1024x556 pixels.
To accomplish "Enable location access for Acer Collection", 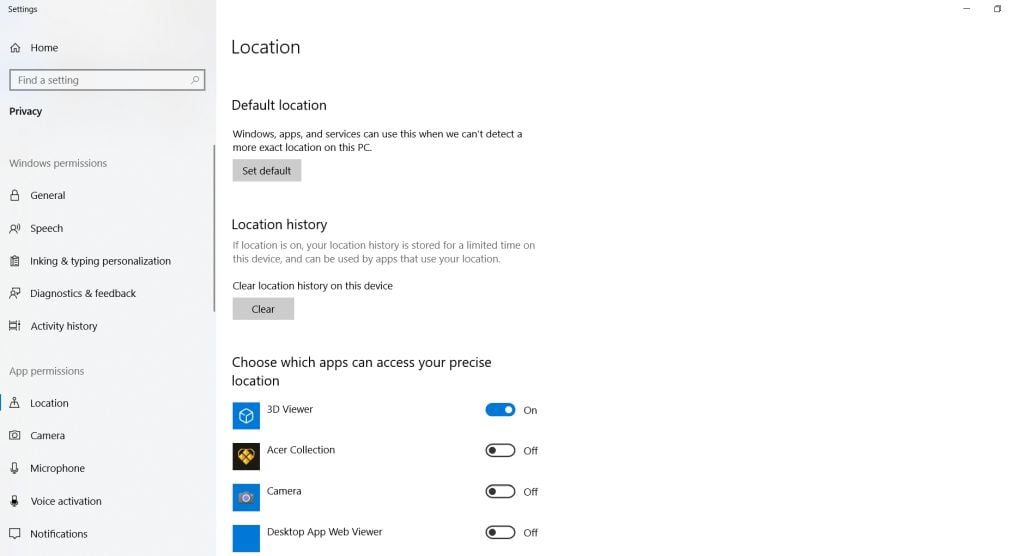I will pyautogui.click(x=500, y=451).
